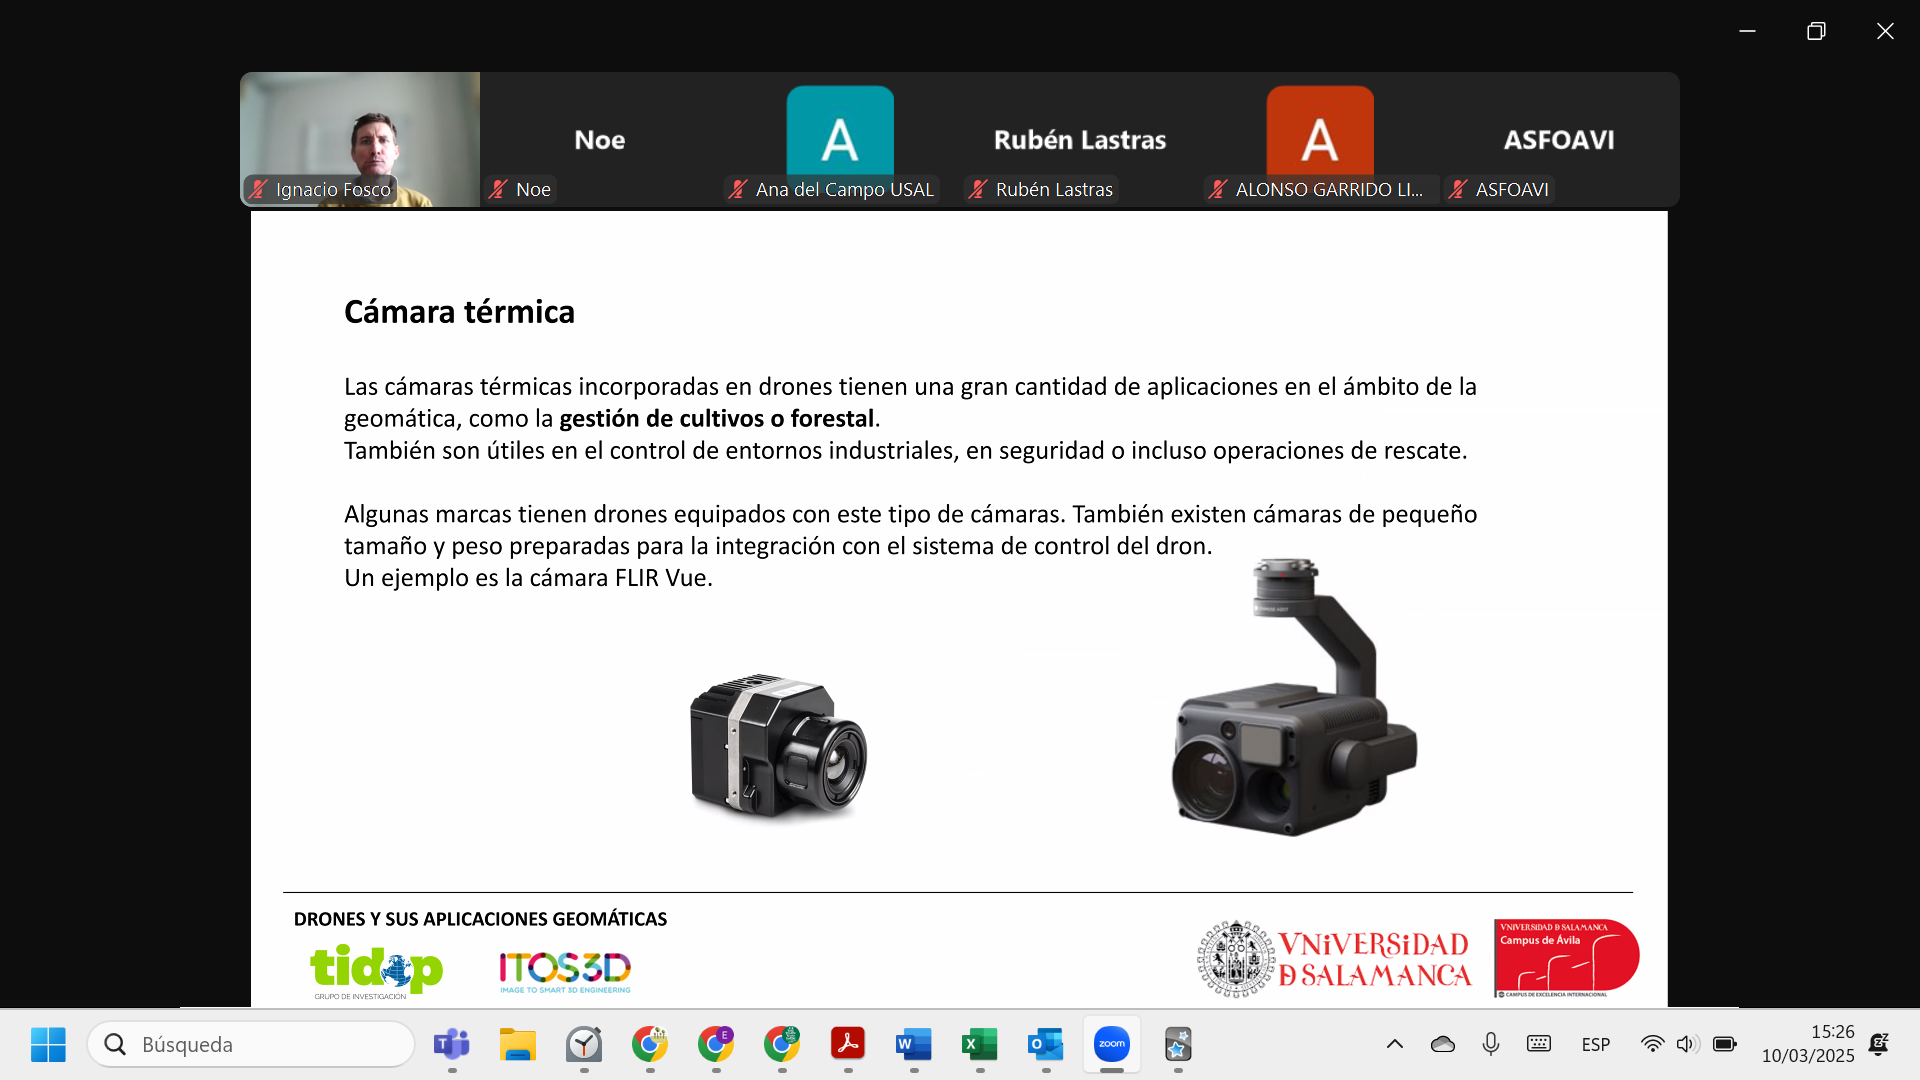Click the volume speaker tray icon
The height and width of the screenshot is (1080, 1920).
click(x=1687, y=1044)
